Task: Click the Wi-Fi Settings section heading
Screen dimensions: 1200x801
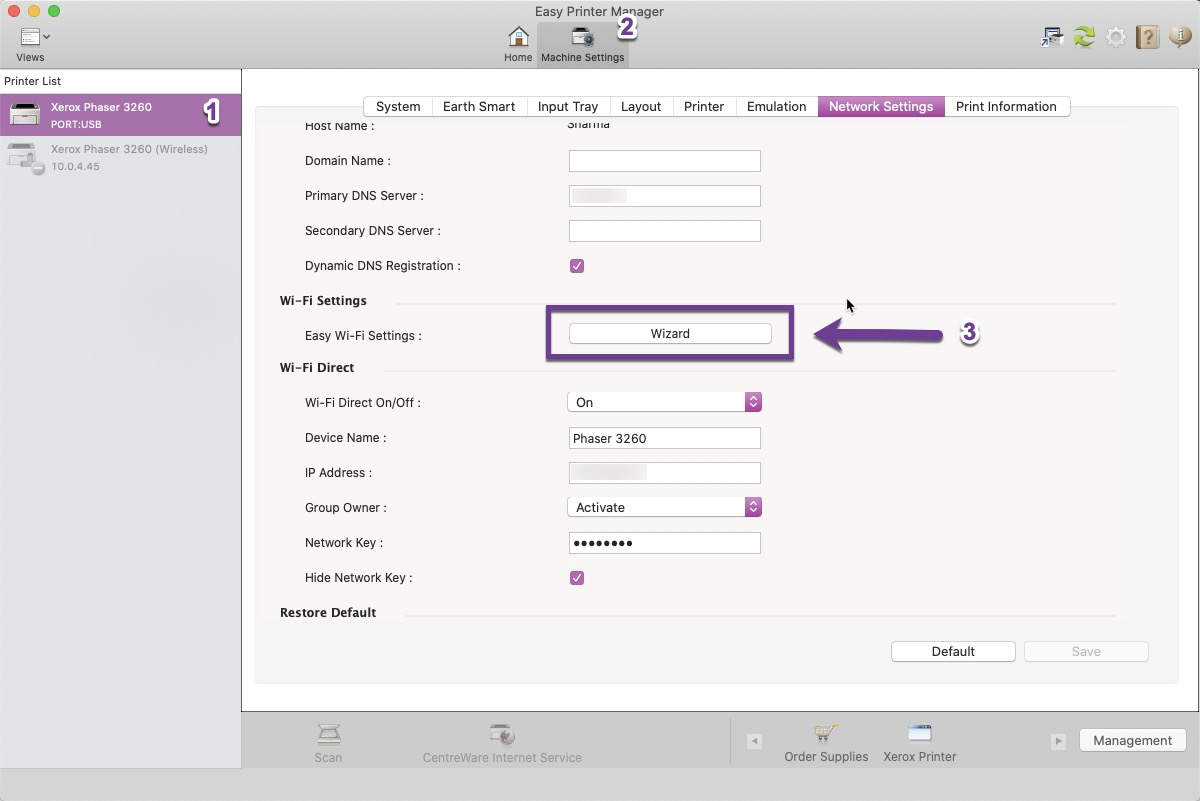Action: tap(323, 300)
